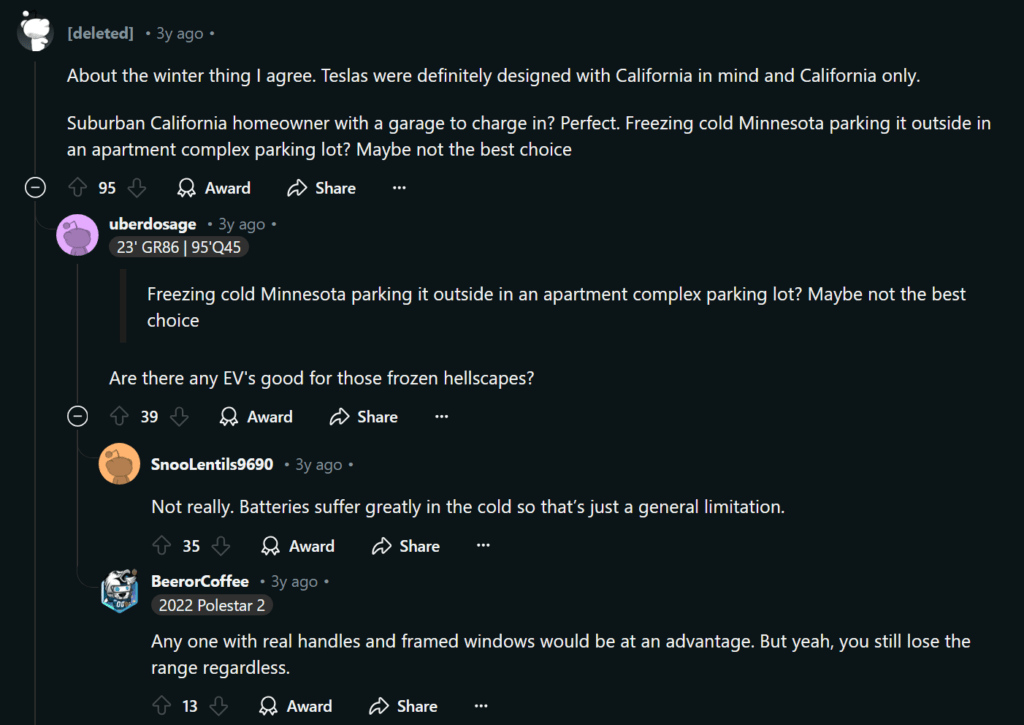The image size is (1024, 725).
Task: Open uberdosage's user profile link
Action: click(x=153, y=224)
